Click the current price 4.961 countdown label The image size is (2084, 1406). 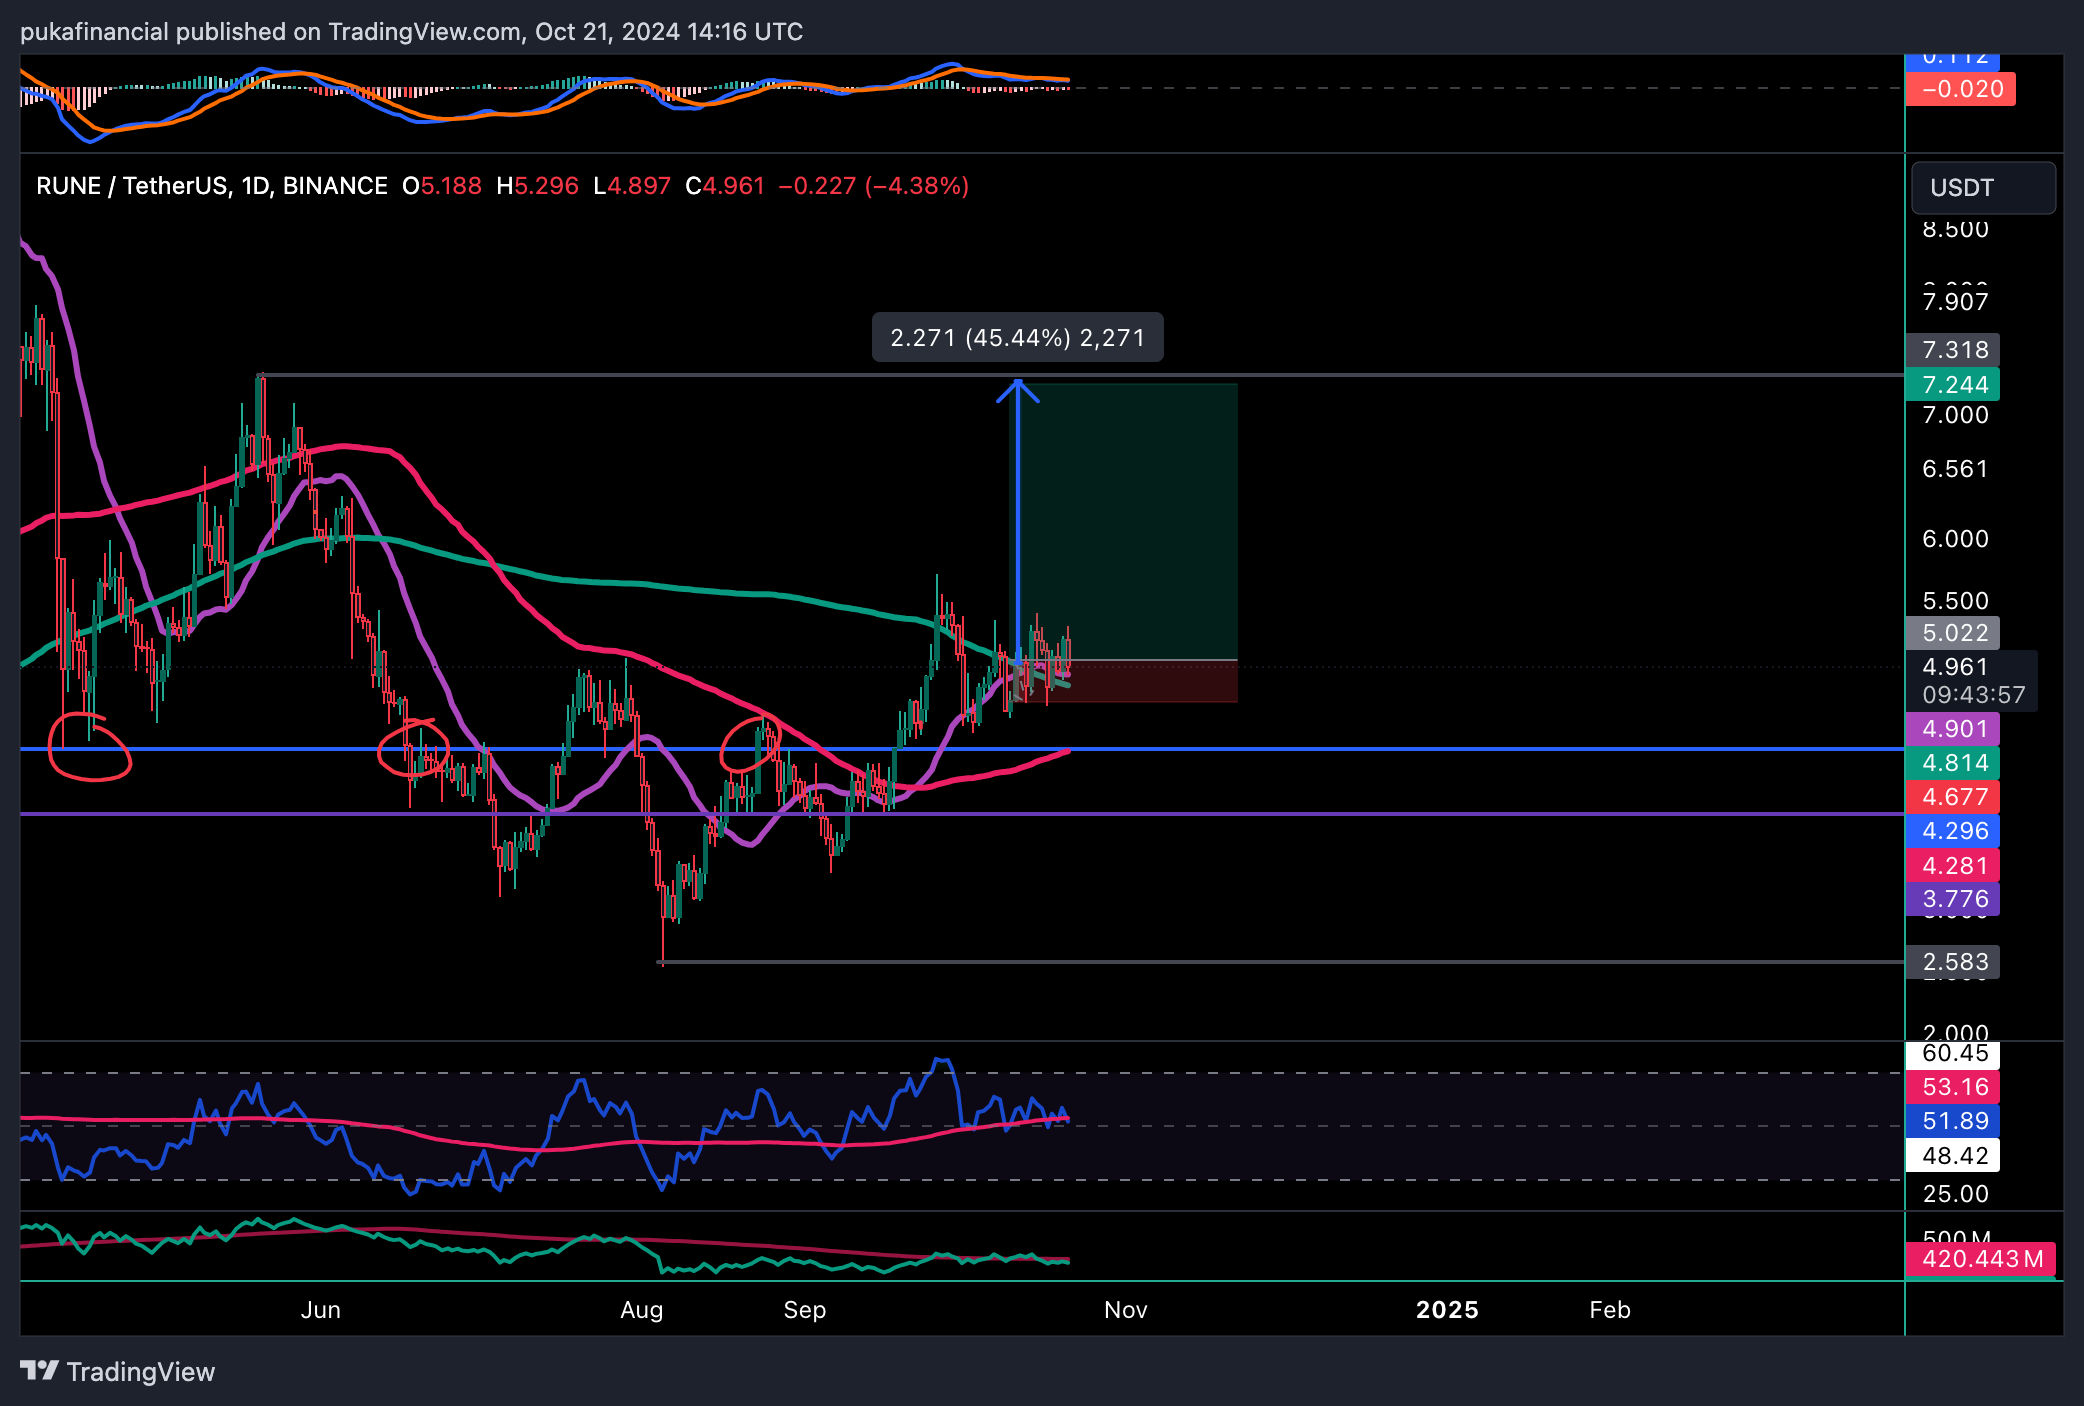pyautogui.click(x=1971, y=681)
